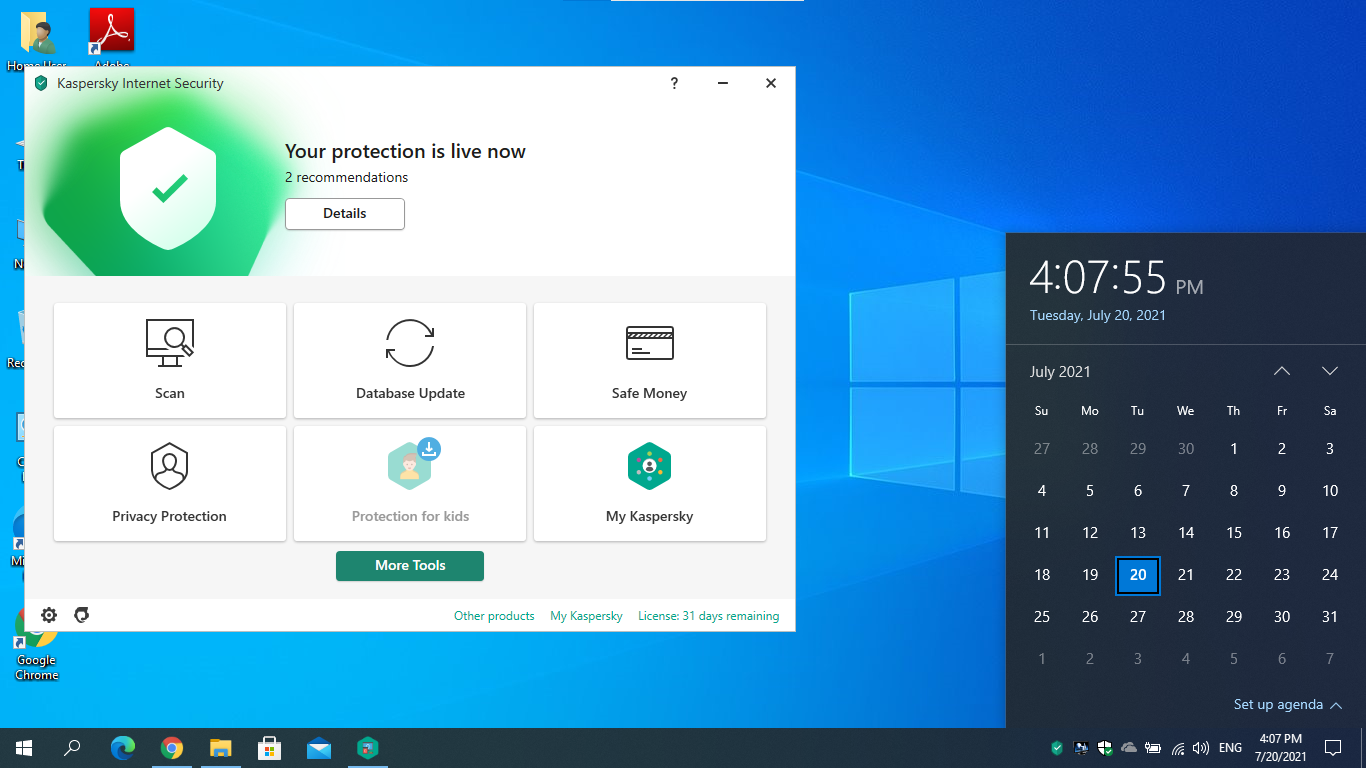
Task: Open Microsoft Edge from the taskbar
Action: 123,748
